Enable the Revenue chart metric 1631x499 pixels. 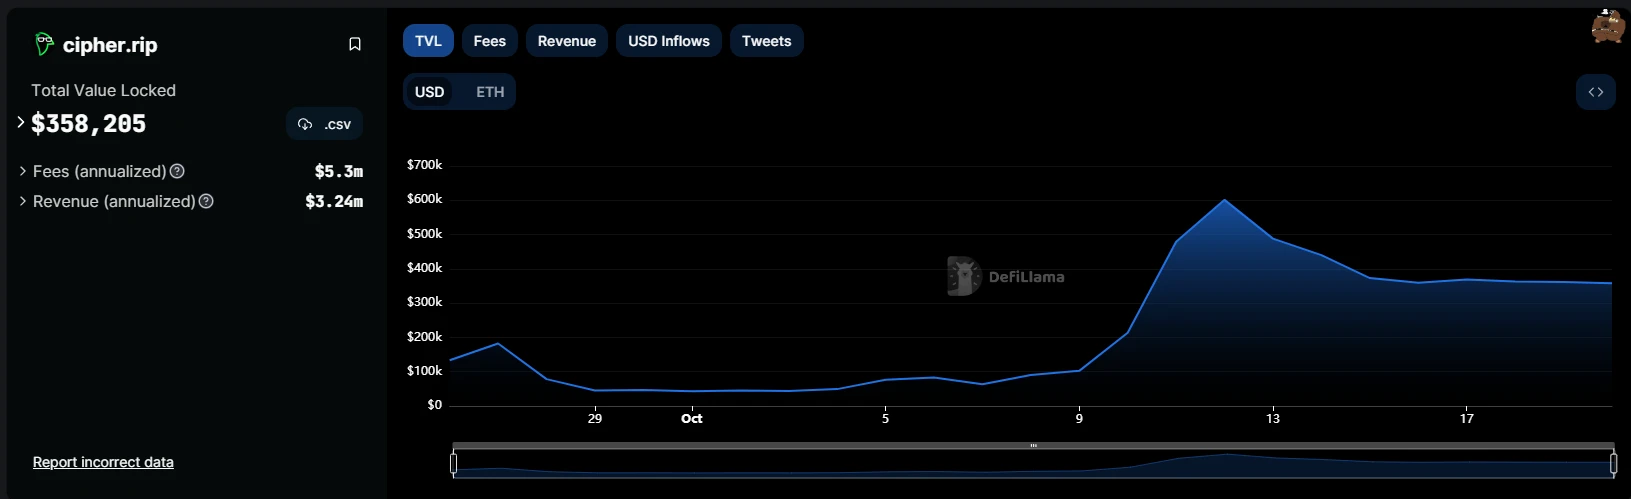point(566,41)
